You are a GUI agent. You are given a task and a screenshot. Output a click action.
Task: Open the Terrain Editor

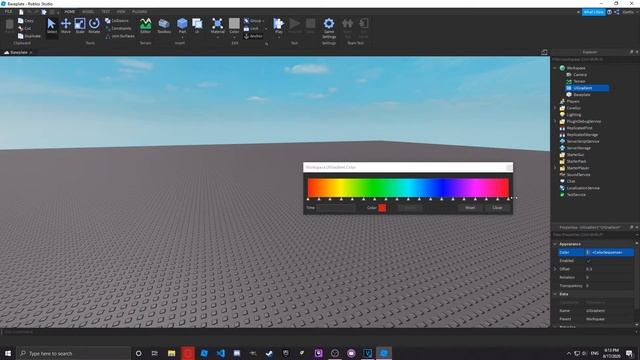(145, 26)
